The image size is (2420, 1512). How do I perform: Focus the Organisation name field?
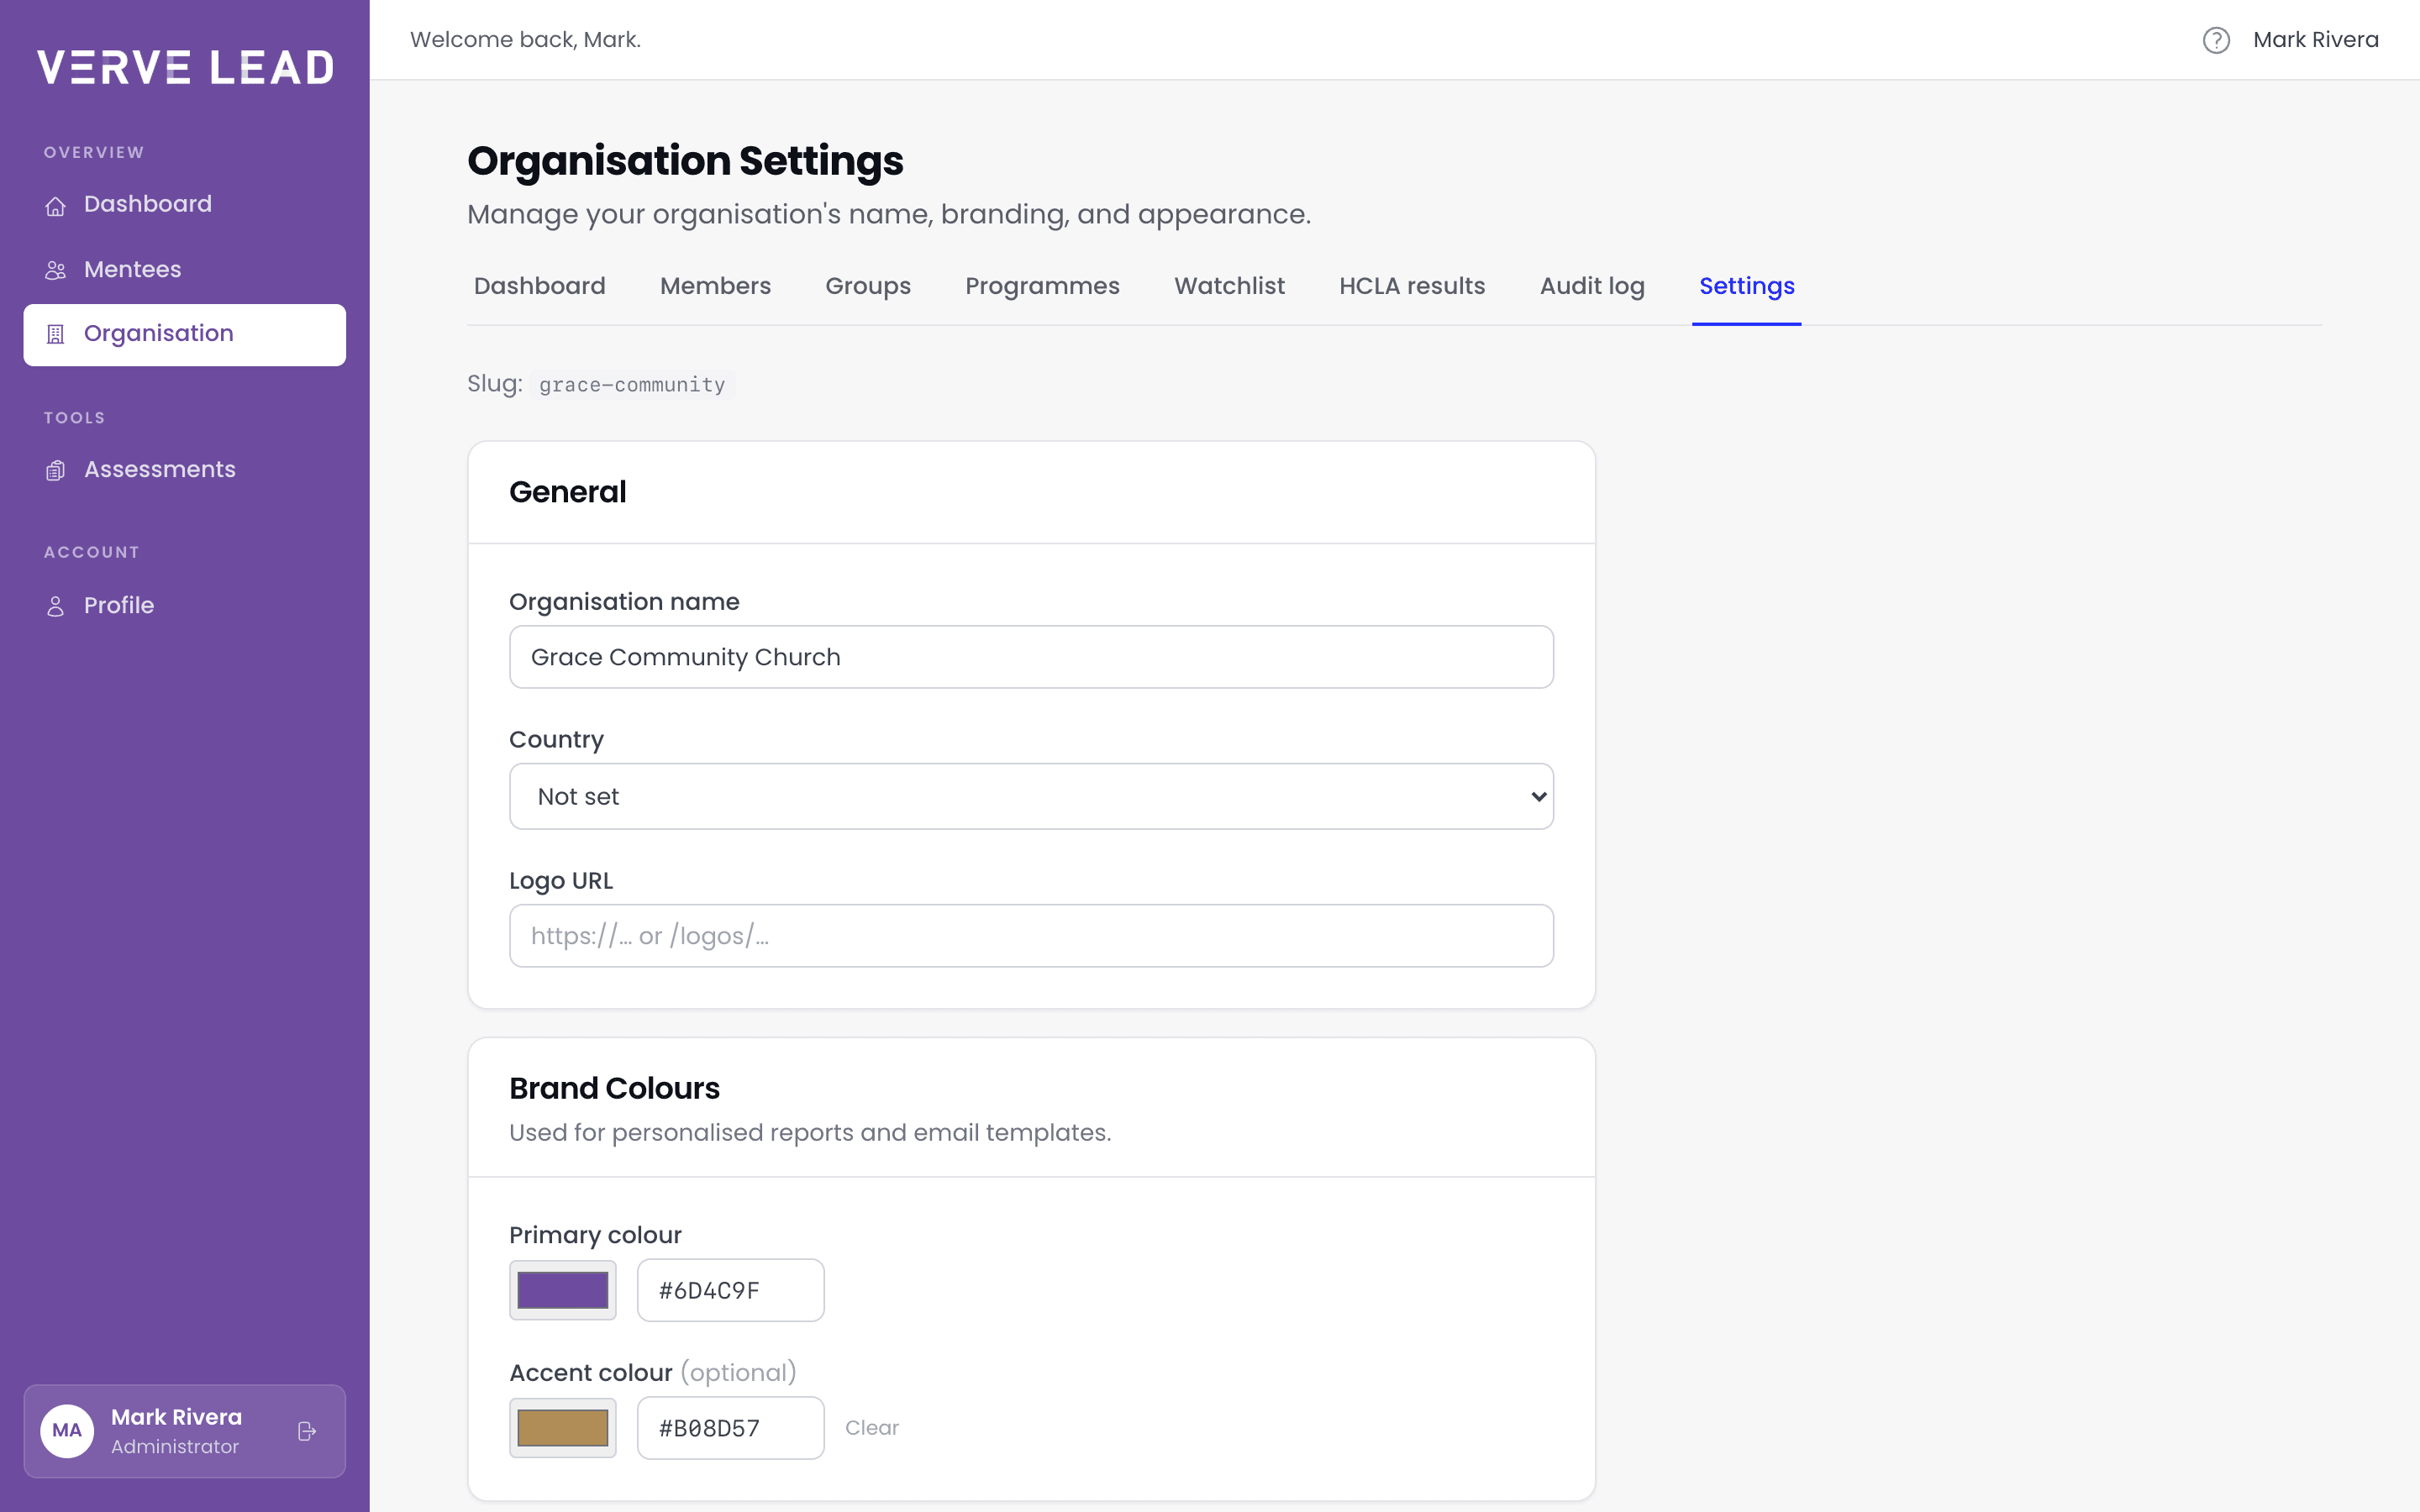(x=1031, y=657)
